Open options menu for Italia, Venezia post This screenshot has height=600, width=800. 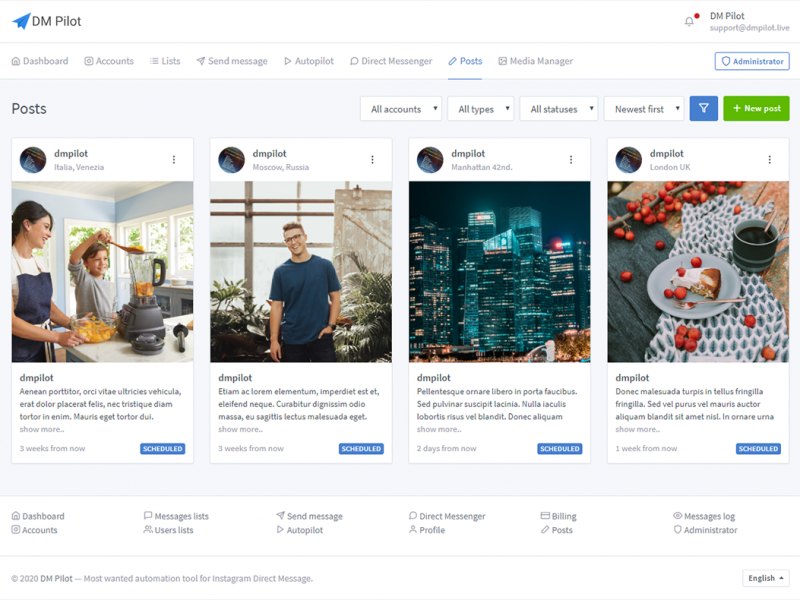174,160
